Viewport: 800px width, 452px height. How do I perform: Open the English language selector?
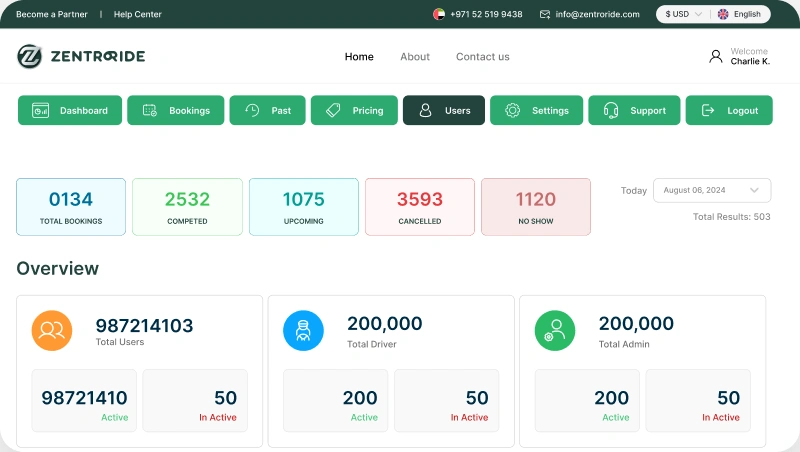(x=740, y=14)
